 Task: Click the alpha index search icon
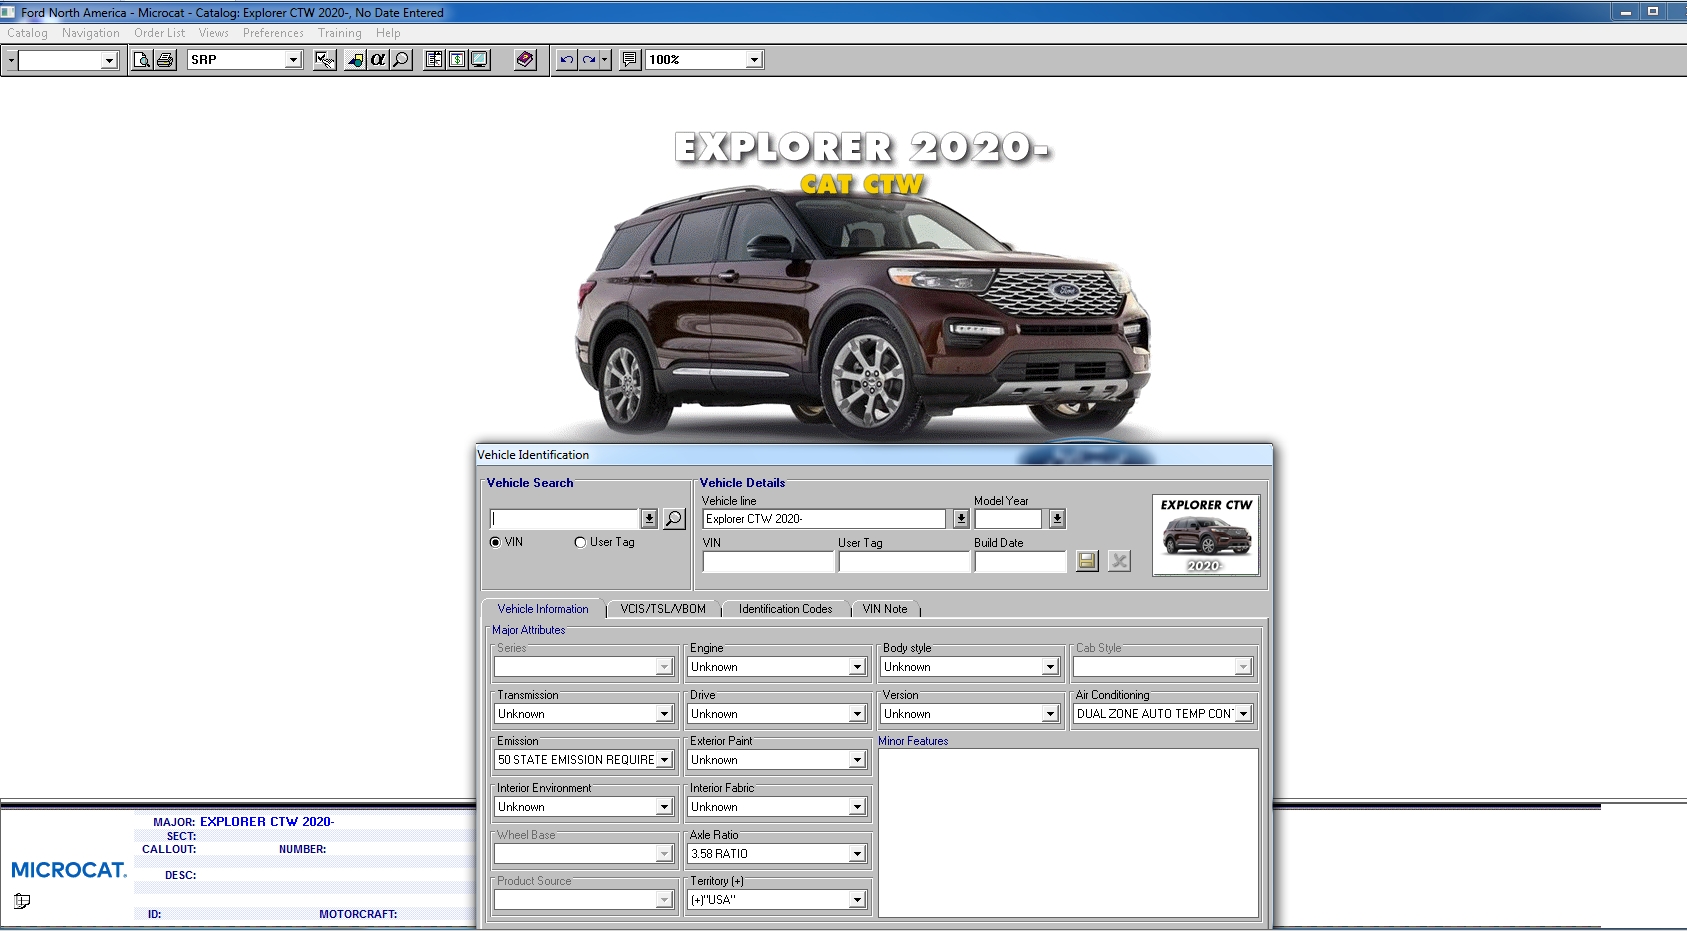[x=378, y=60]
